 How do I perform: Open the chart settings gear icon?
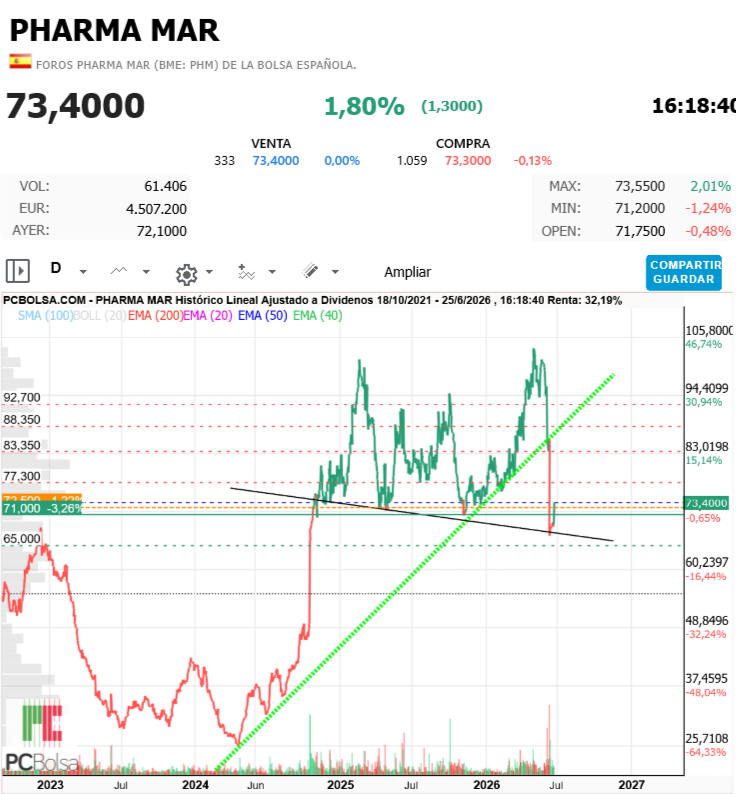[x=186, y=274]
